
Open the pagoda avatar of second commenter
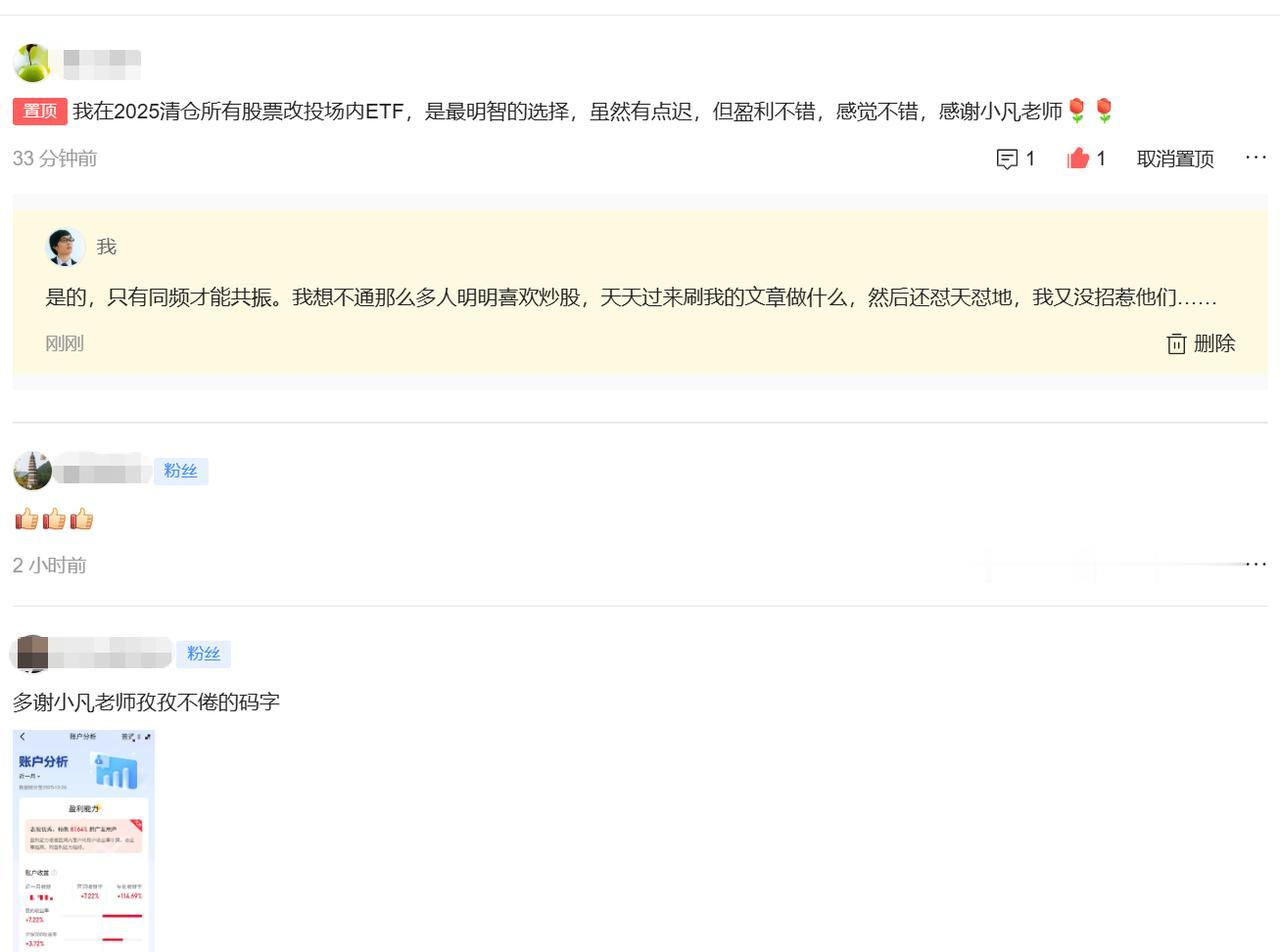[32, 470]
